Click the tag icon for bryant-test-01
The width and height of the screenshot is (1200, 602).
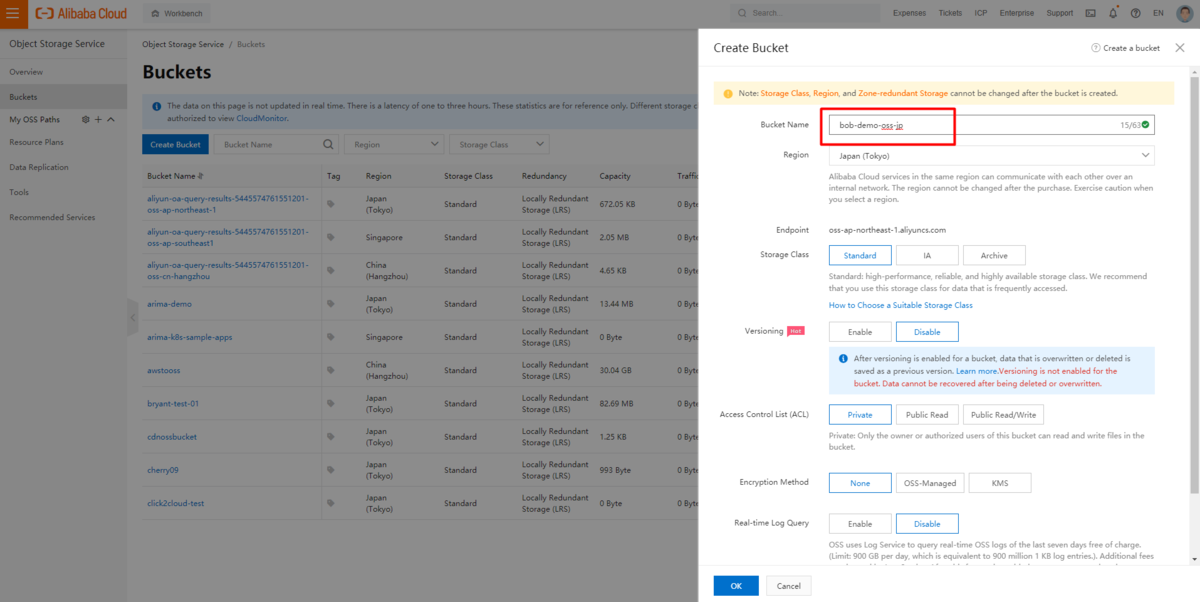332,403
